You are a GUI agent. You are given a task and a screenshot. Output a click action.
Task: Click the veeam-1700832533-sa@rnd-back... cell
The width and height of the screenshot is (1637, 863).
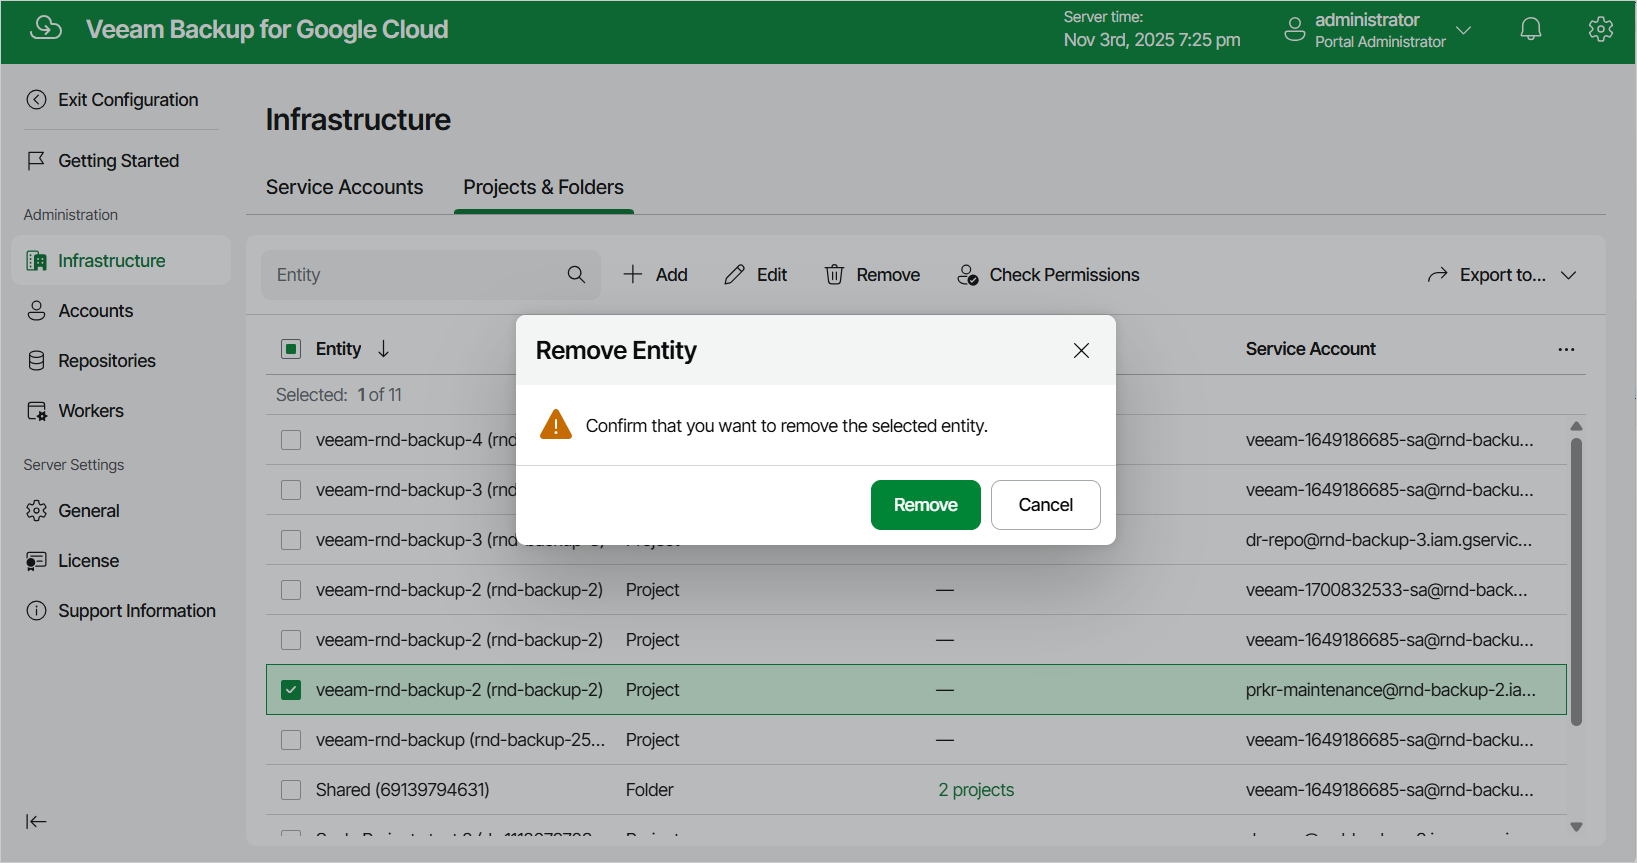[x=1386, y=590]
